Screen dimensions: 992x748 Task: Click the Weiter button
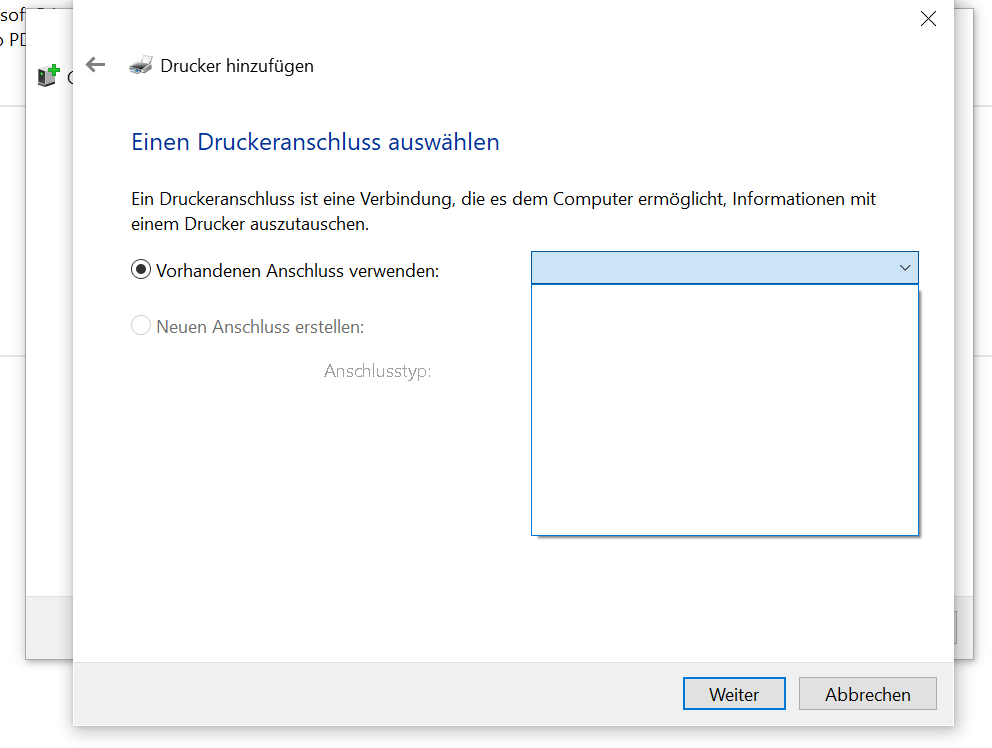(x=734, y=694)
